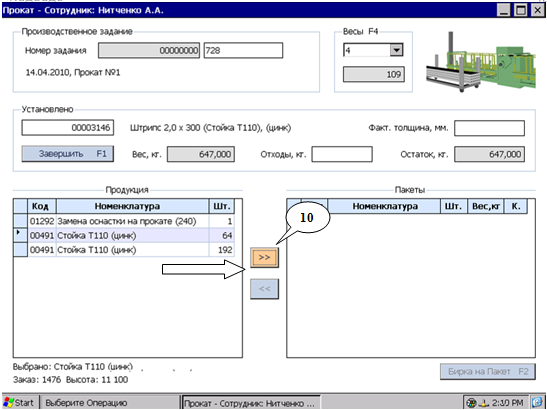Click the << move-back arrow button
The width and height of the screenshot is (547, 410).
click(x=264, y=289)
